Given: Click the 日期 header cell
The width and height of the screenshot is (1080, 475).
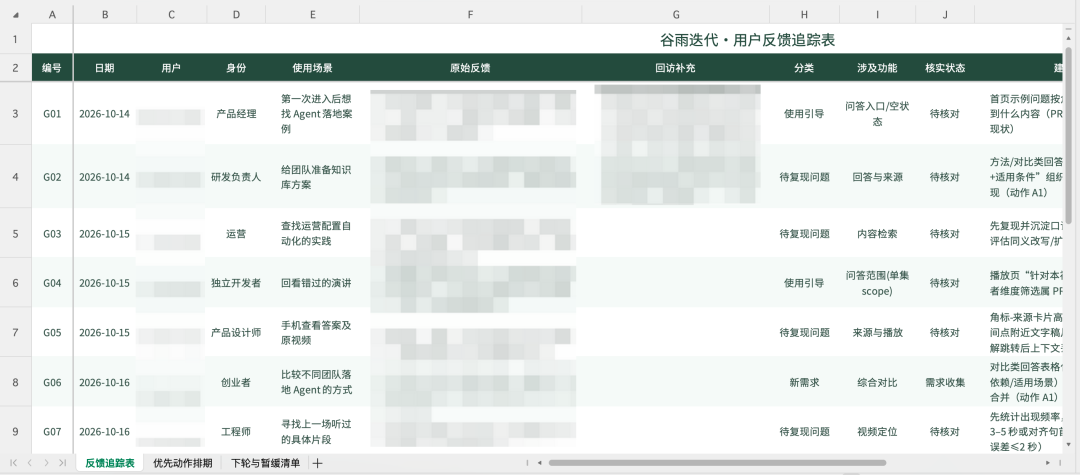Looking at the screenshot, I should point(105,68).
